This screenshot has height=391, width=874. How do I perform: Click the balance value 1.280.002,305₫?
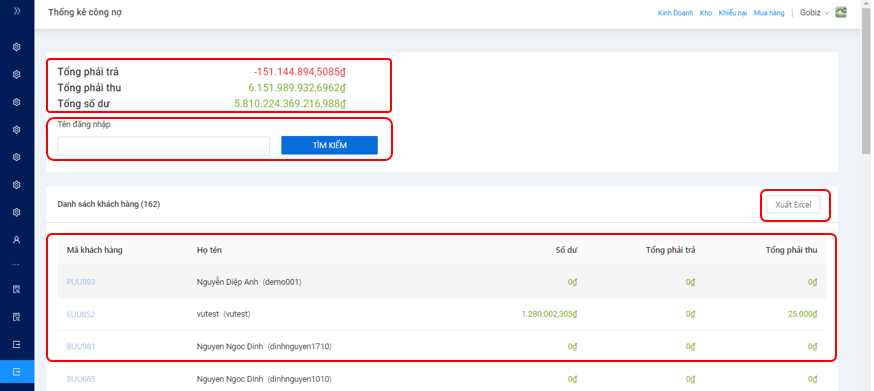549,314
